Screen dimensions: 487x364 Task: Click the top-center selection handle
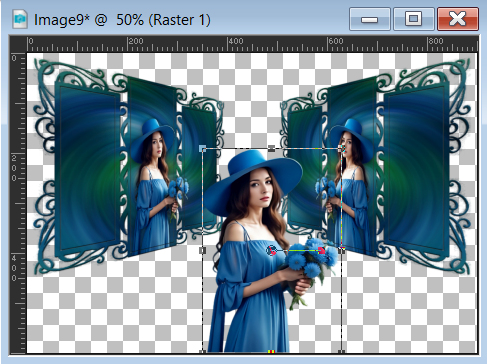point(271,148)
